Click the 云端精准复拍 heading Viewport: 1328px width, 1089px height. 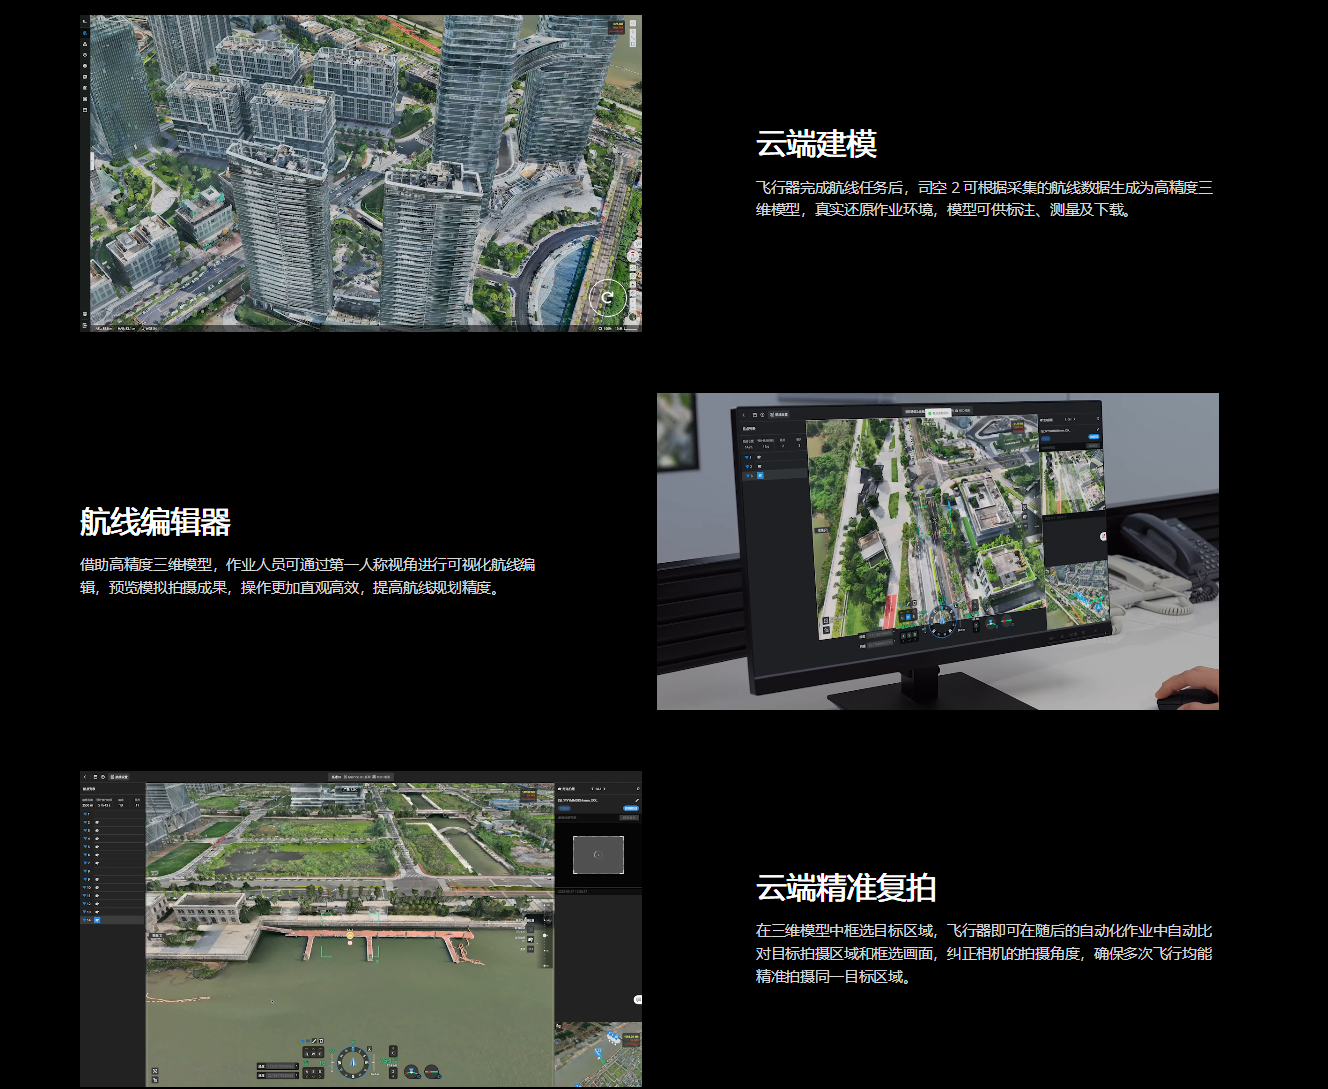pyautogui.click(x=845, y=888)
